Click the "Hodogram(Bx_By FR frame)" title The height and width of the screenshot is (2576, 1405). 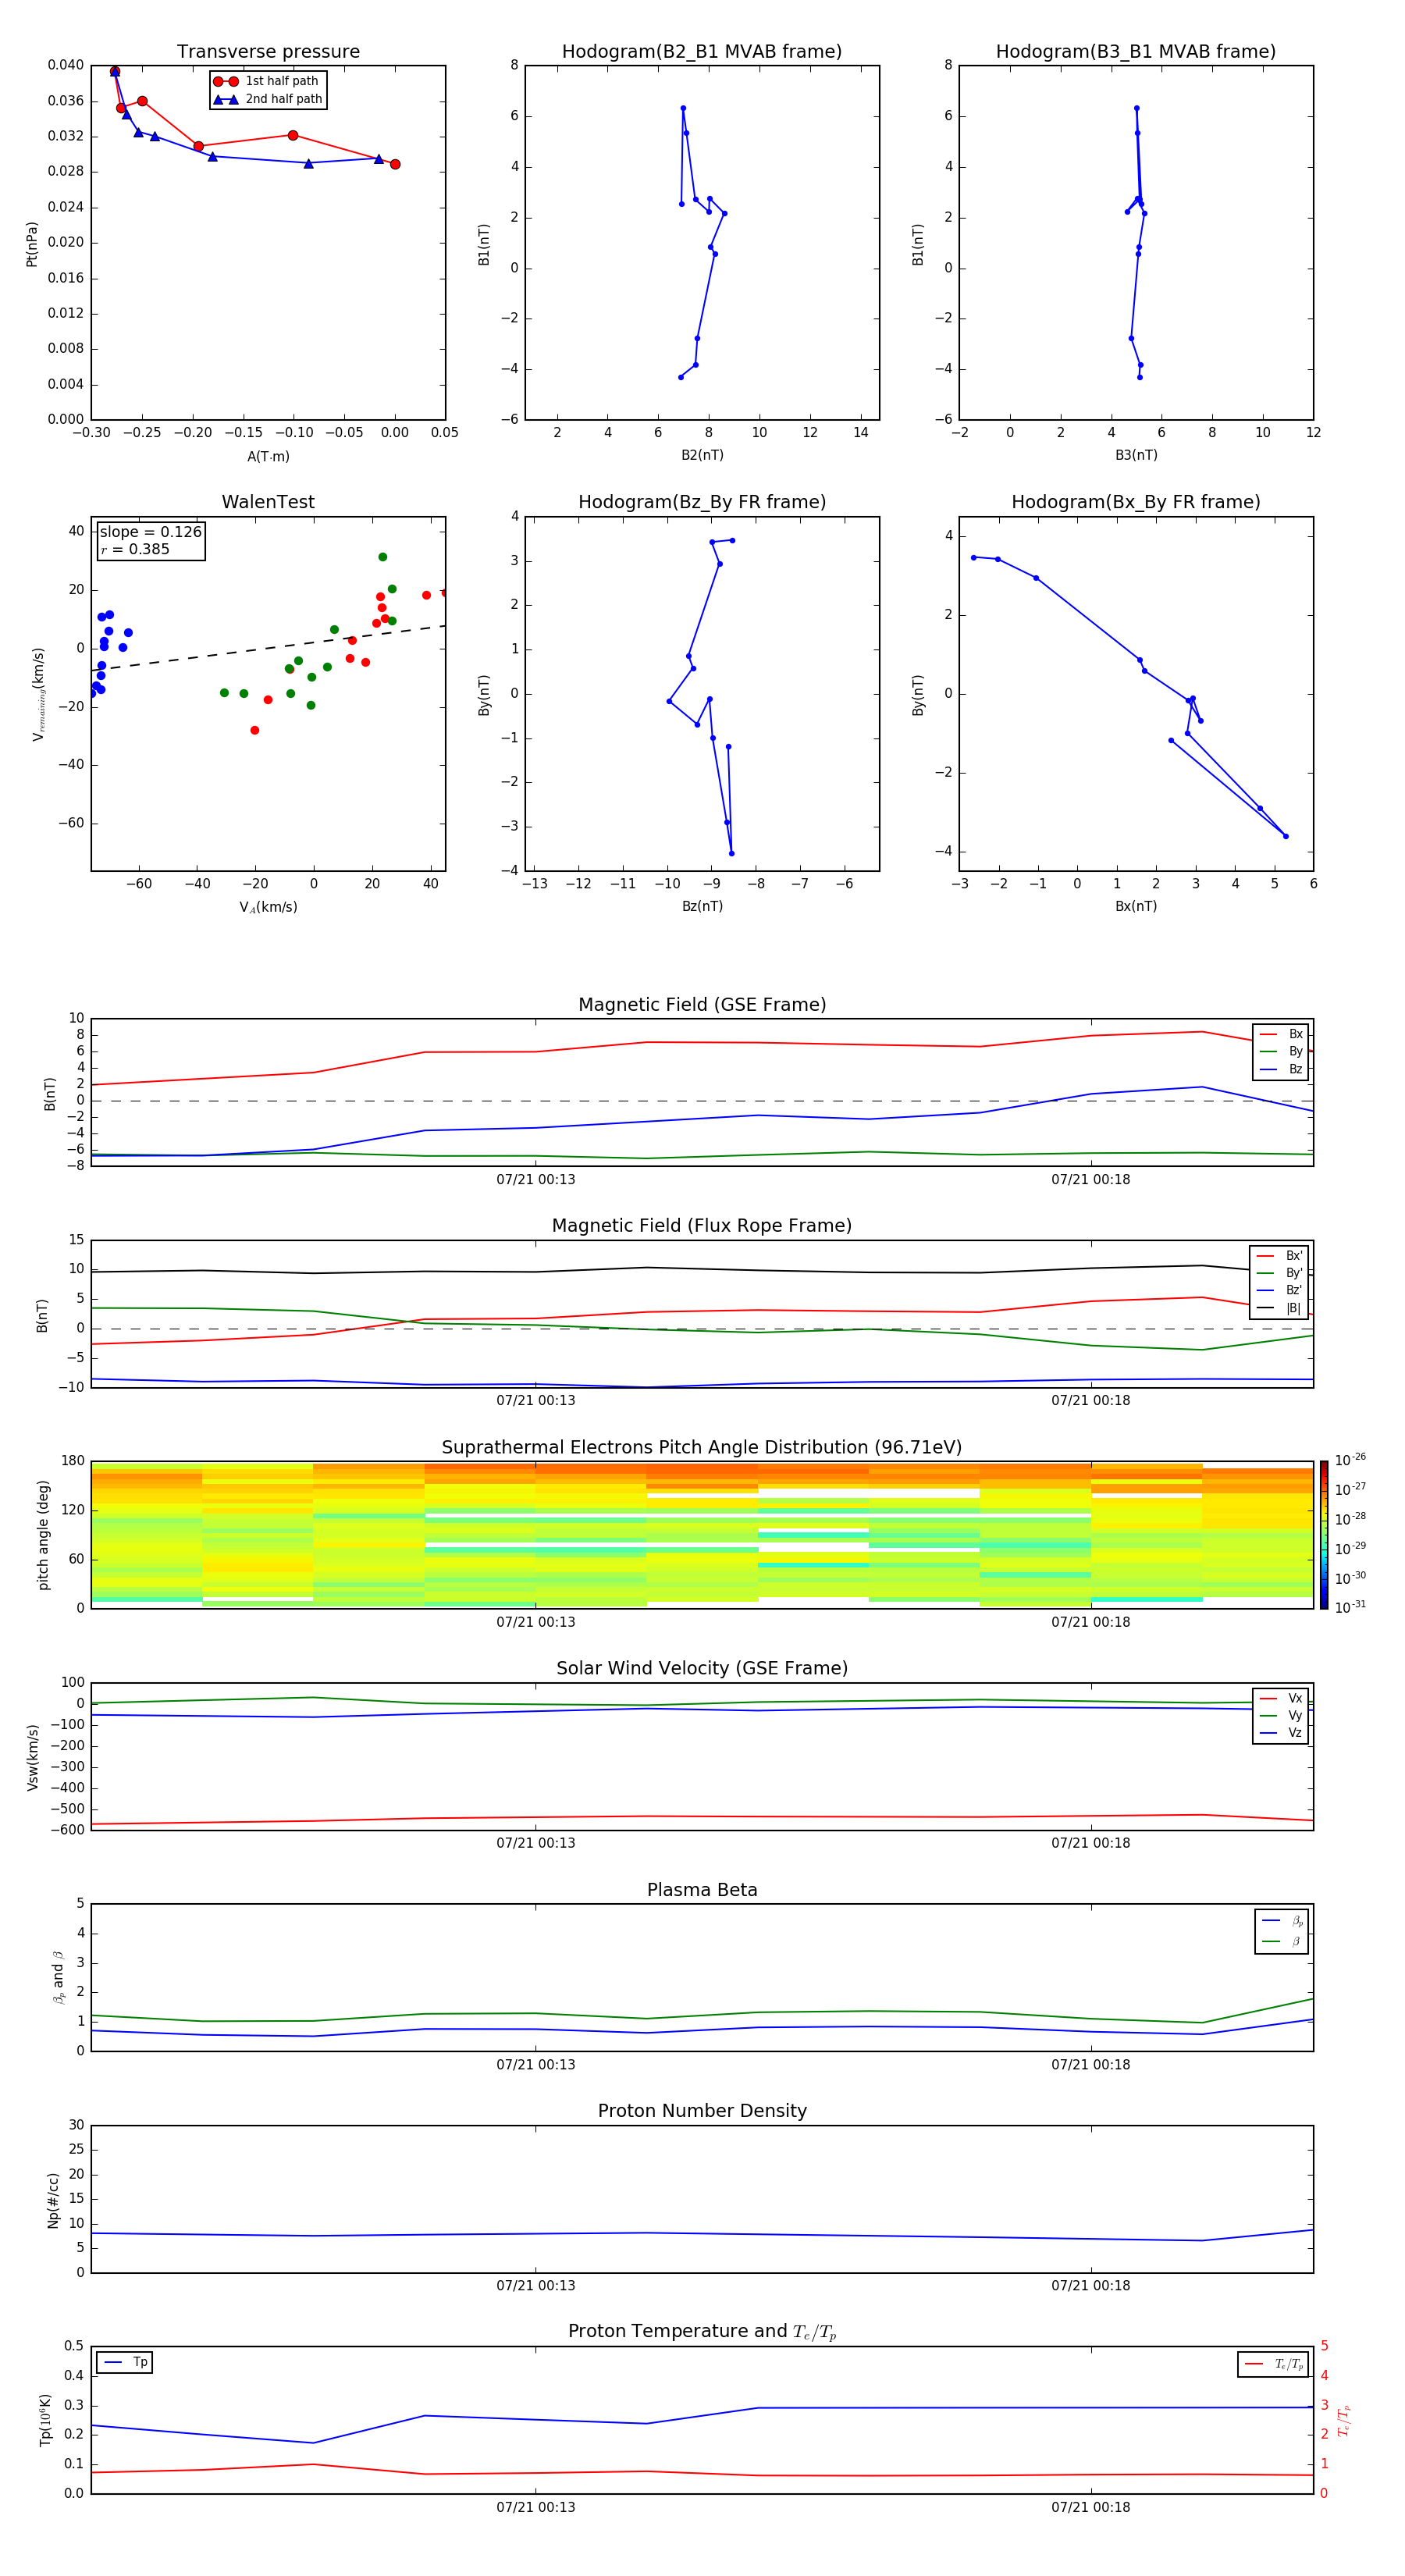pos(1136,502)
